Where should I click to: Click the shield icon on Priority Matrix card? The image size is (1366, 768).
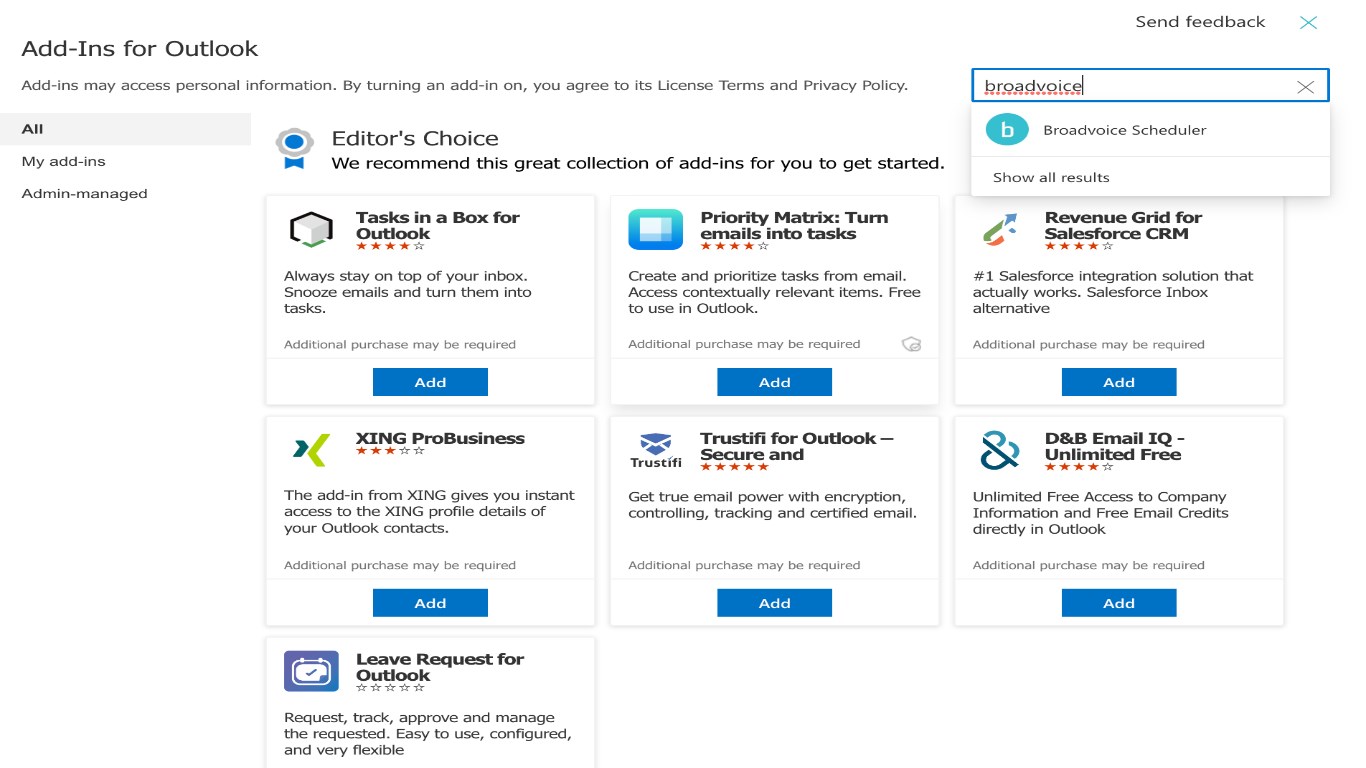(911, 344)
